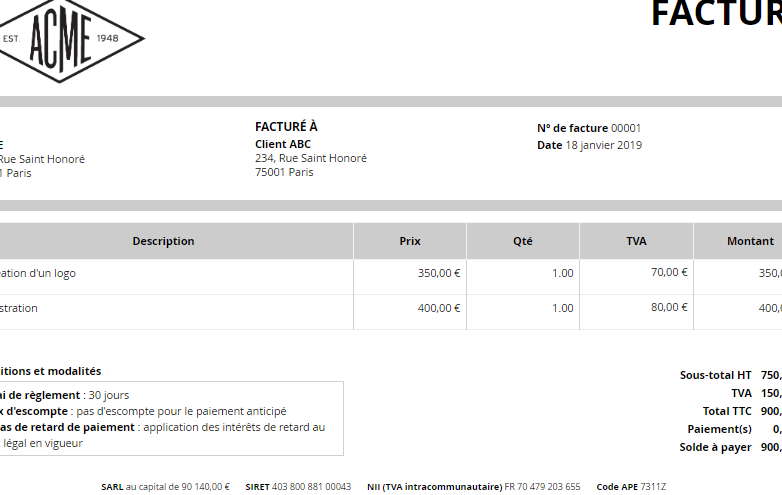782x495 pixels.
Task: Click the 'Prix' column header
Action: tap(410, 241)
